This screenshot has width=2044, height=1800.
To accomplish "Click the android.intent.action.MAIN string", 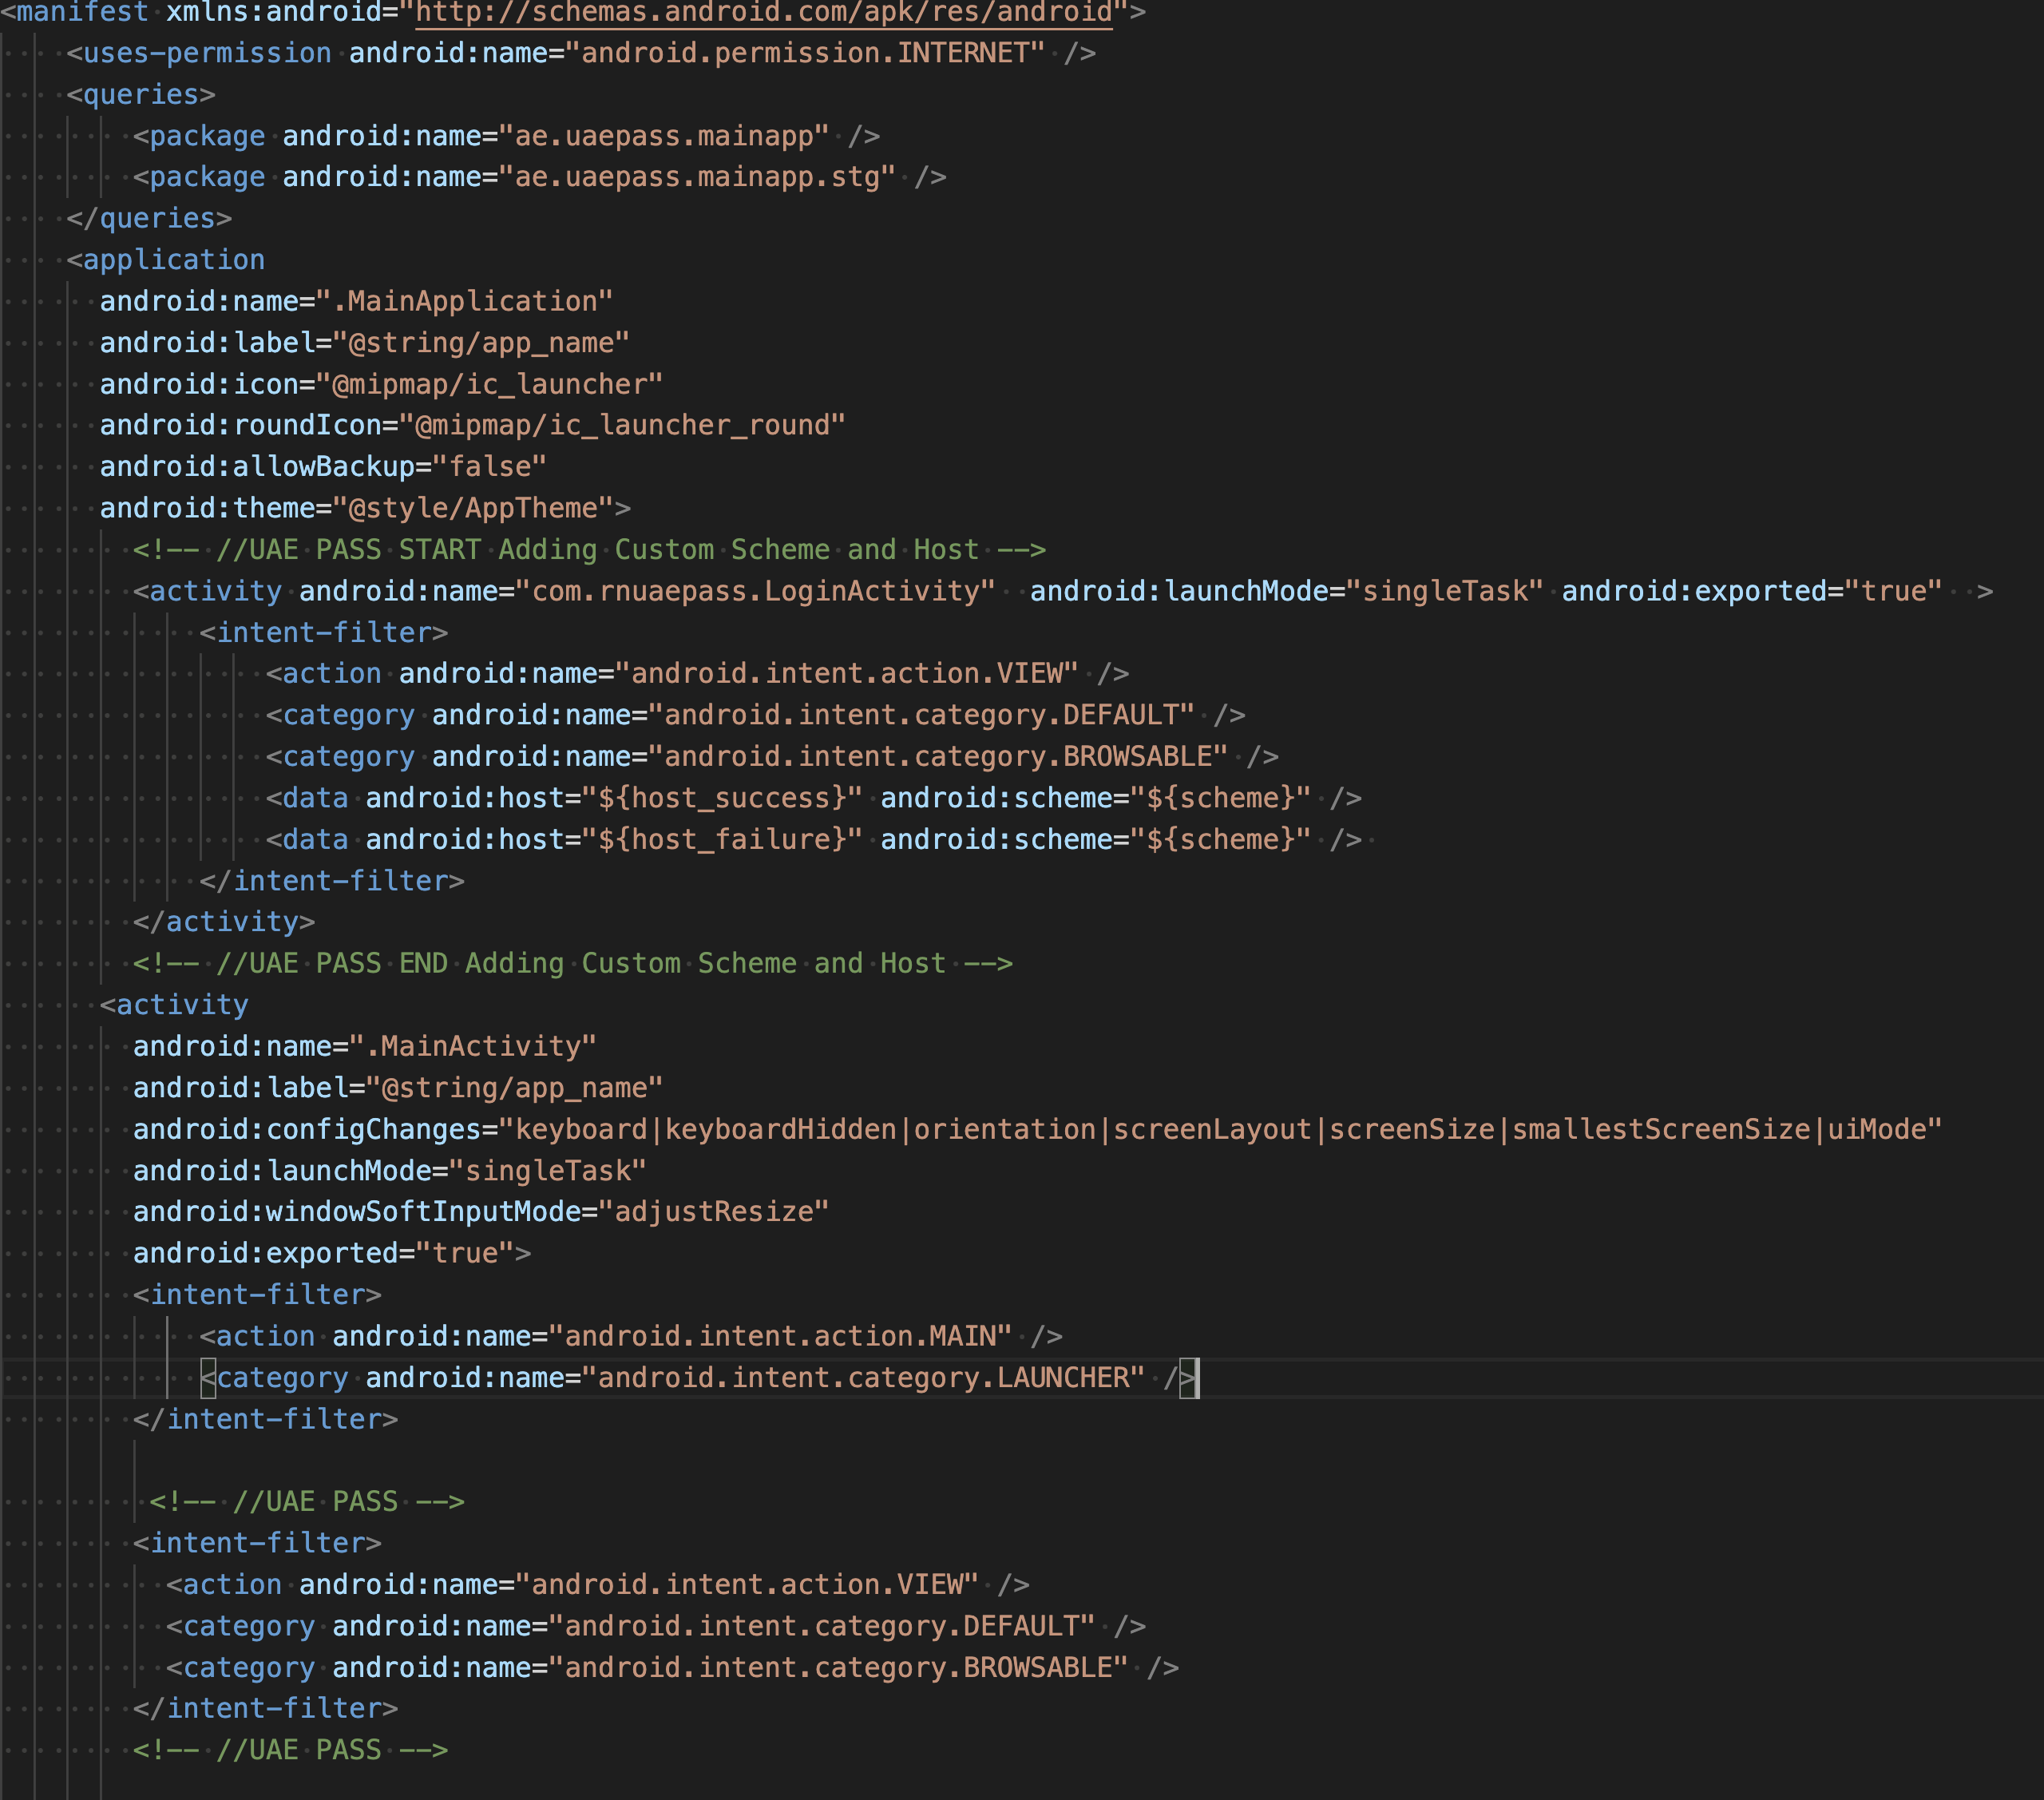I will pos(780,1336).
